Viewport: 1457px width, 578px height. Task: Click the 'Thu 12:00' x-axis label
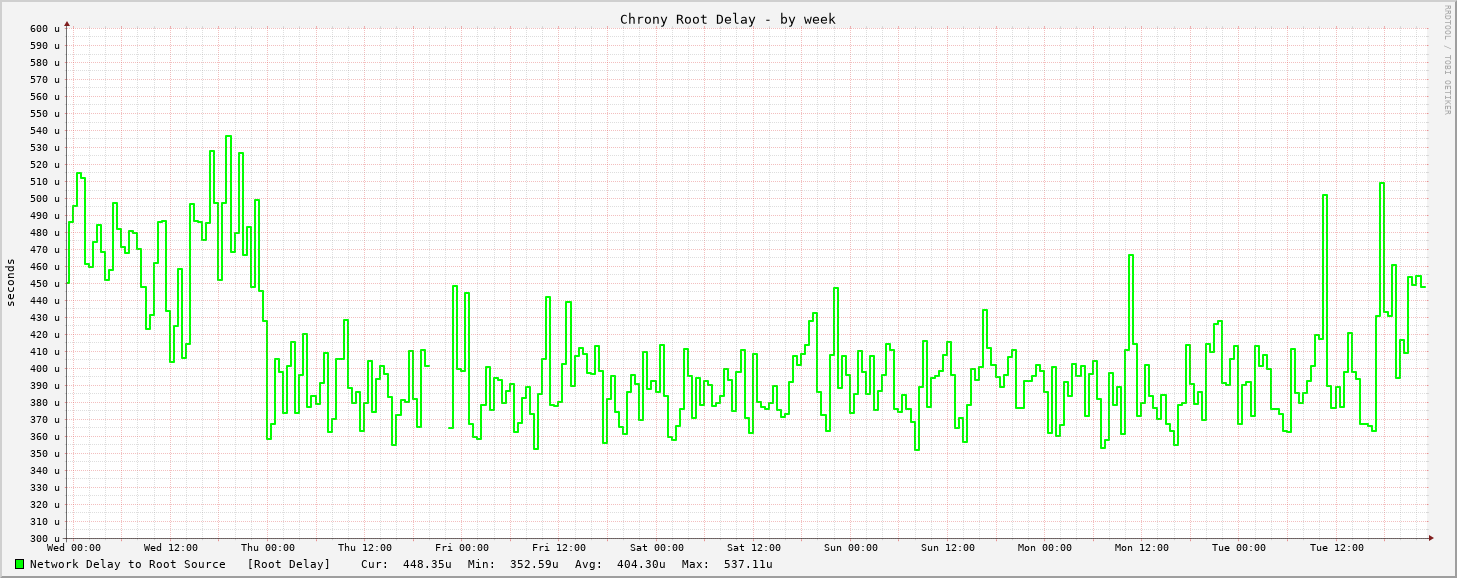pyautogui.click(x=365, y=548)
